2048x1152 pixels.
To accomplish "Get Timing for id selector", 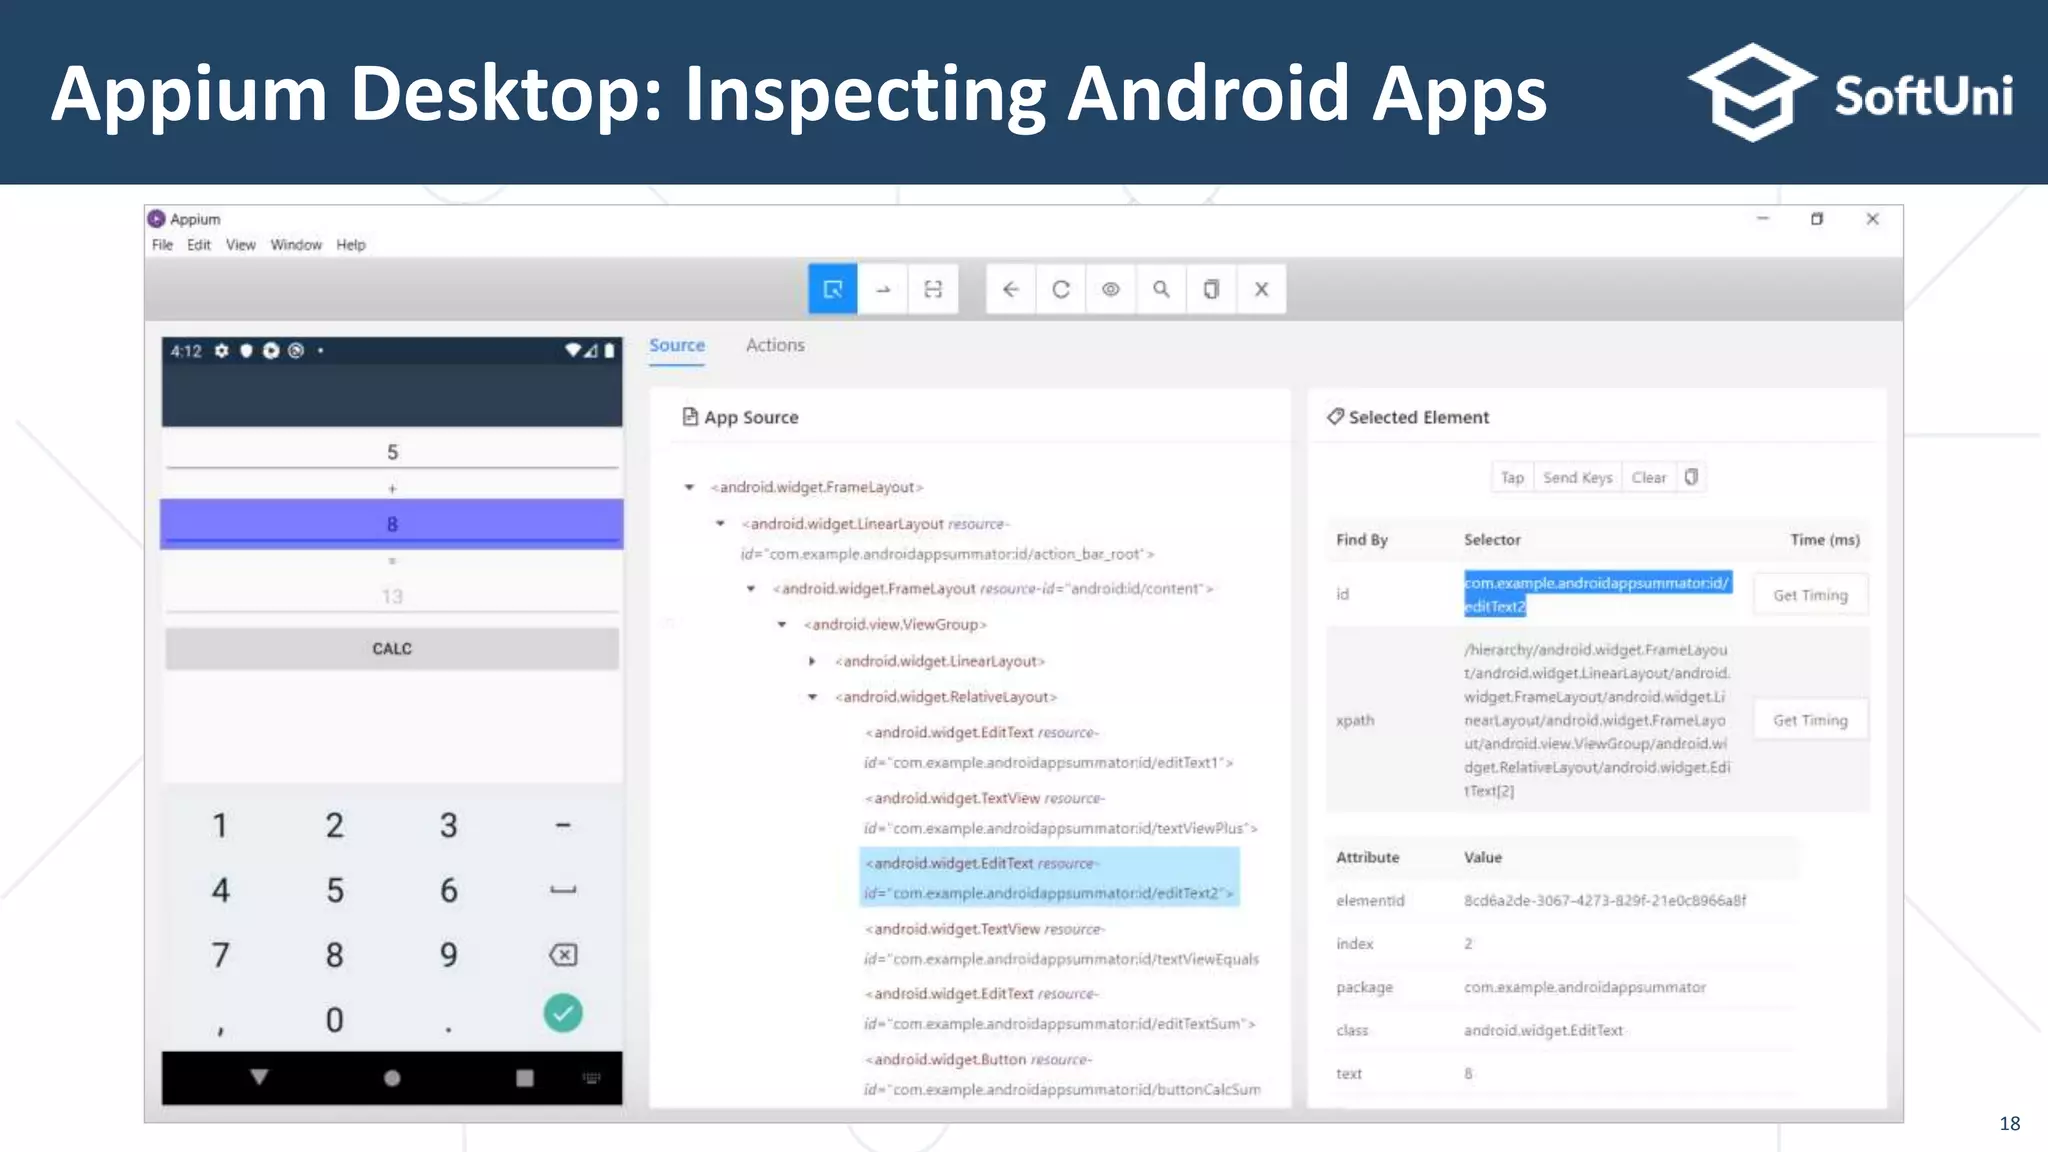I will tap(1810, 595).
